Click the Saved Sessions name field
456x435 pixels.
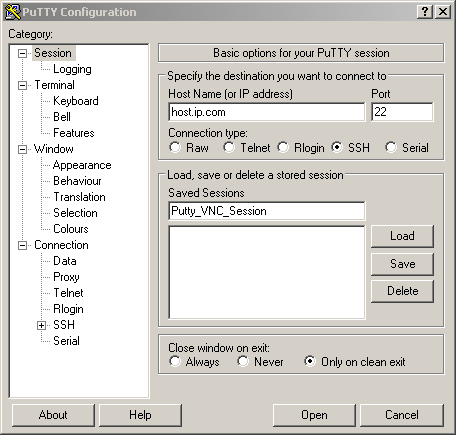click(x=267, y=211)
